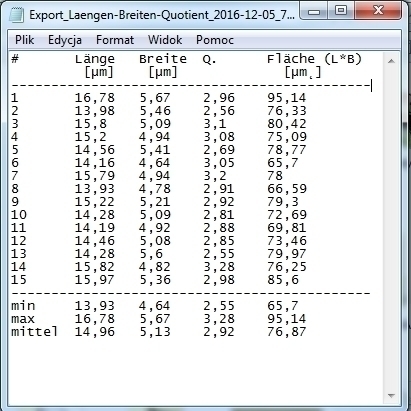Screen dimensions: 411x411
Task: Click the vertical scrollbar track
Action: pyautogui.click(x=391, y=229)
